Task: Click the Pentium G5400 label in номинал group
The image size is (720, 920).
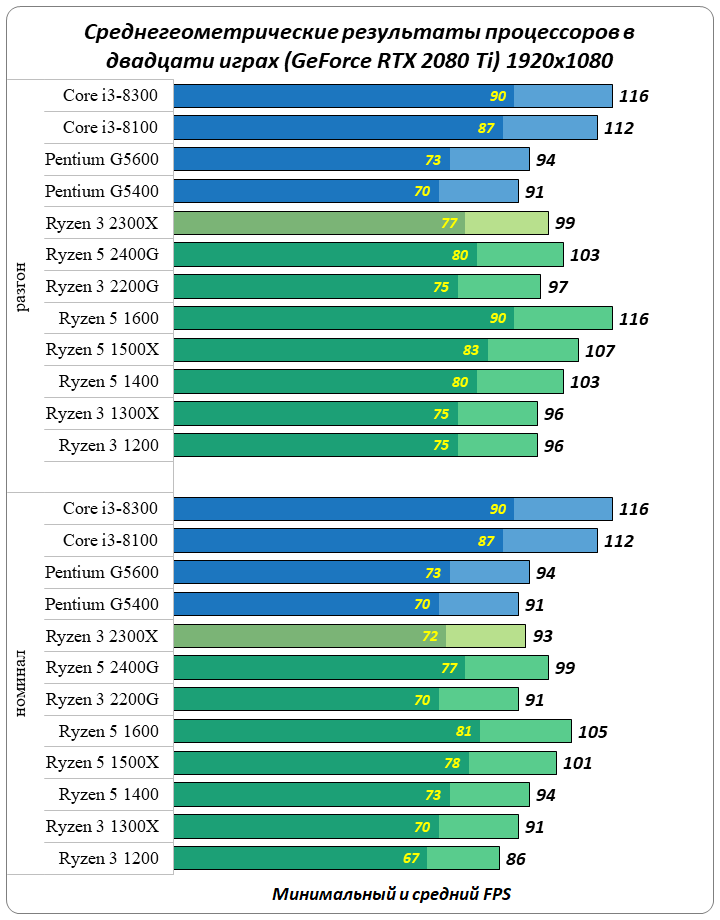Action: (102, 604)
